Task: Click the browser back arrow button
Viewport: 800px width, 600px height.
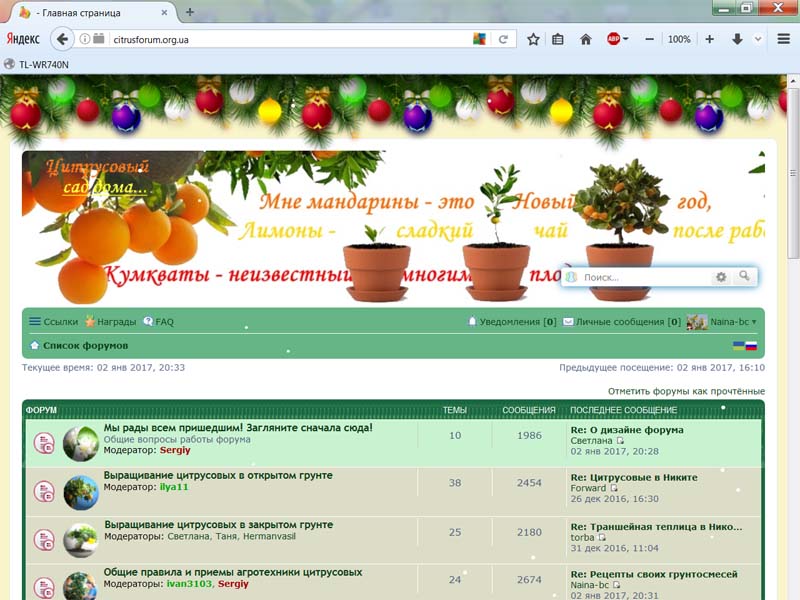Action: point(64,39)
